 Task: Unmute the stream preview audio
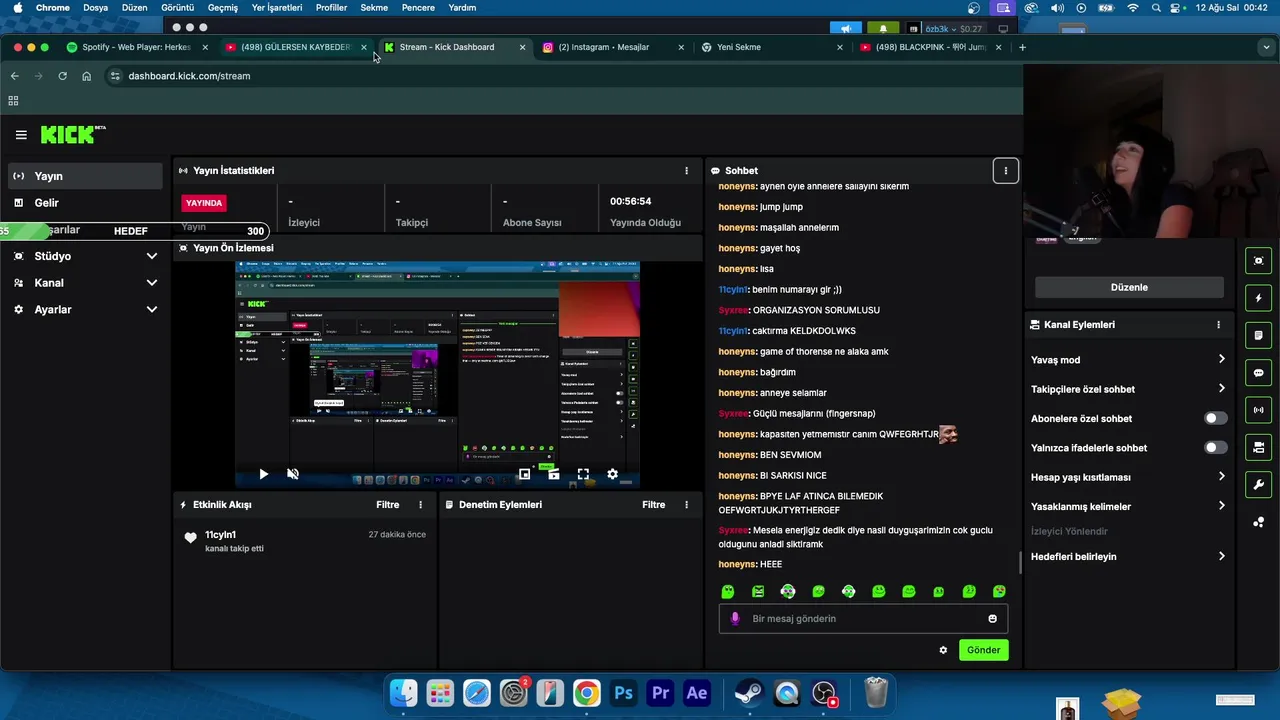pos(293,474)
